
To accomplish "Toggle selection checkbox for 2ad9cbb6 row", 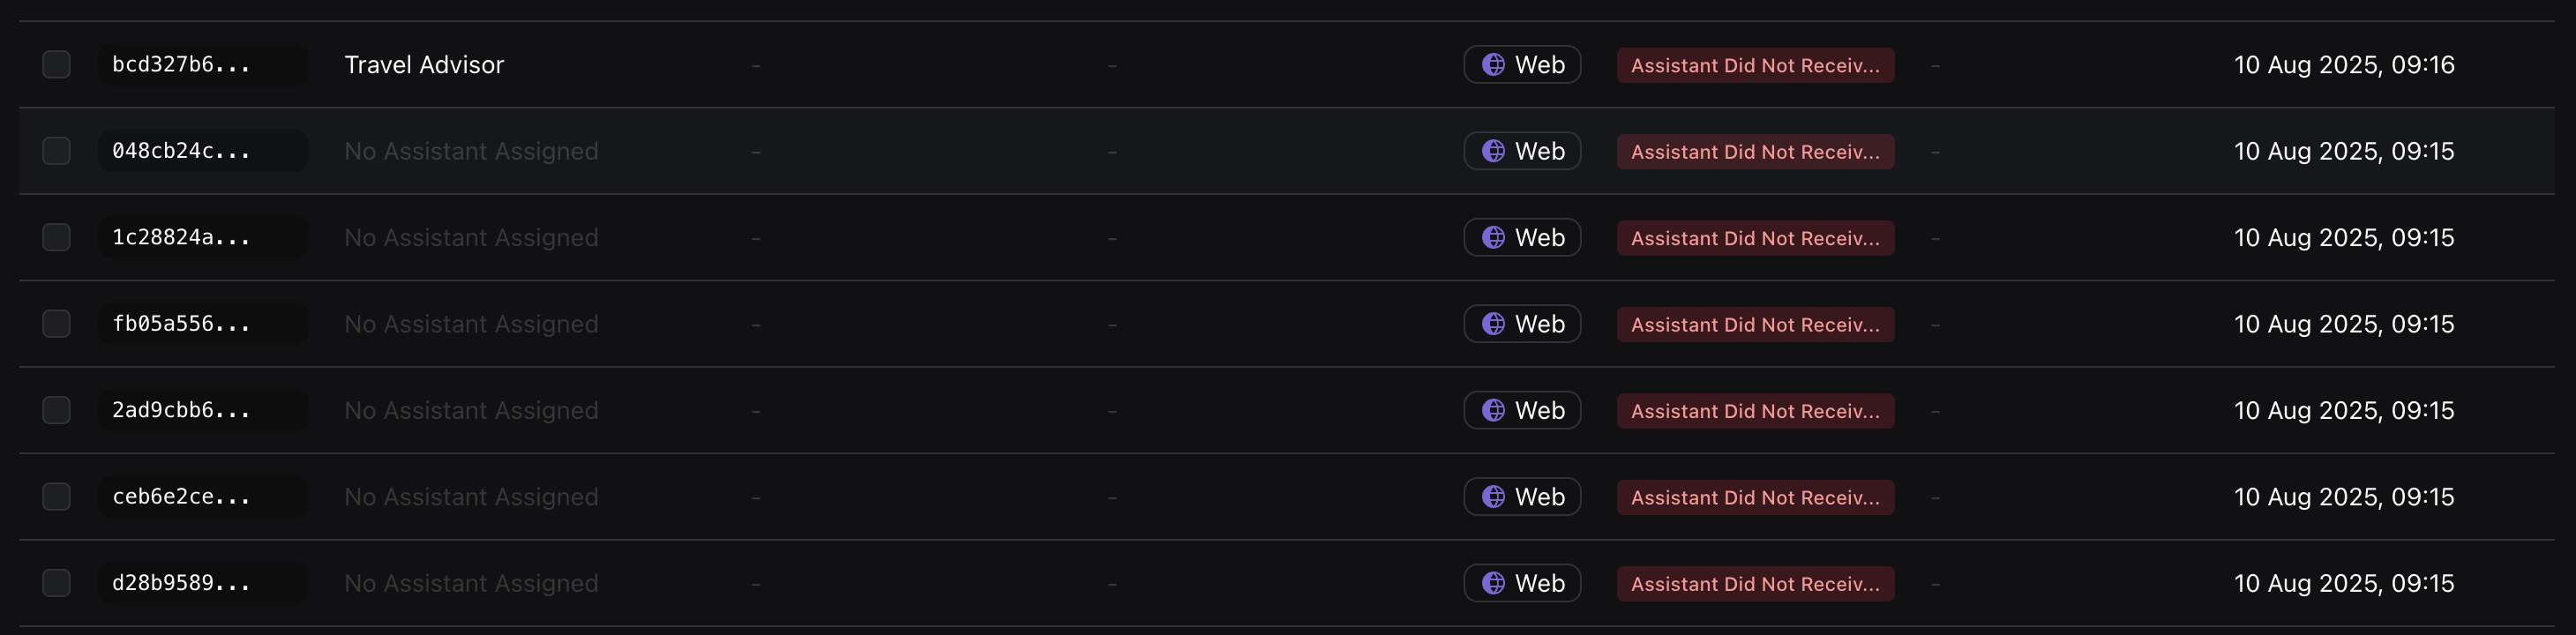I will 57,411.
